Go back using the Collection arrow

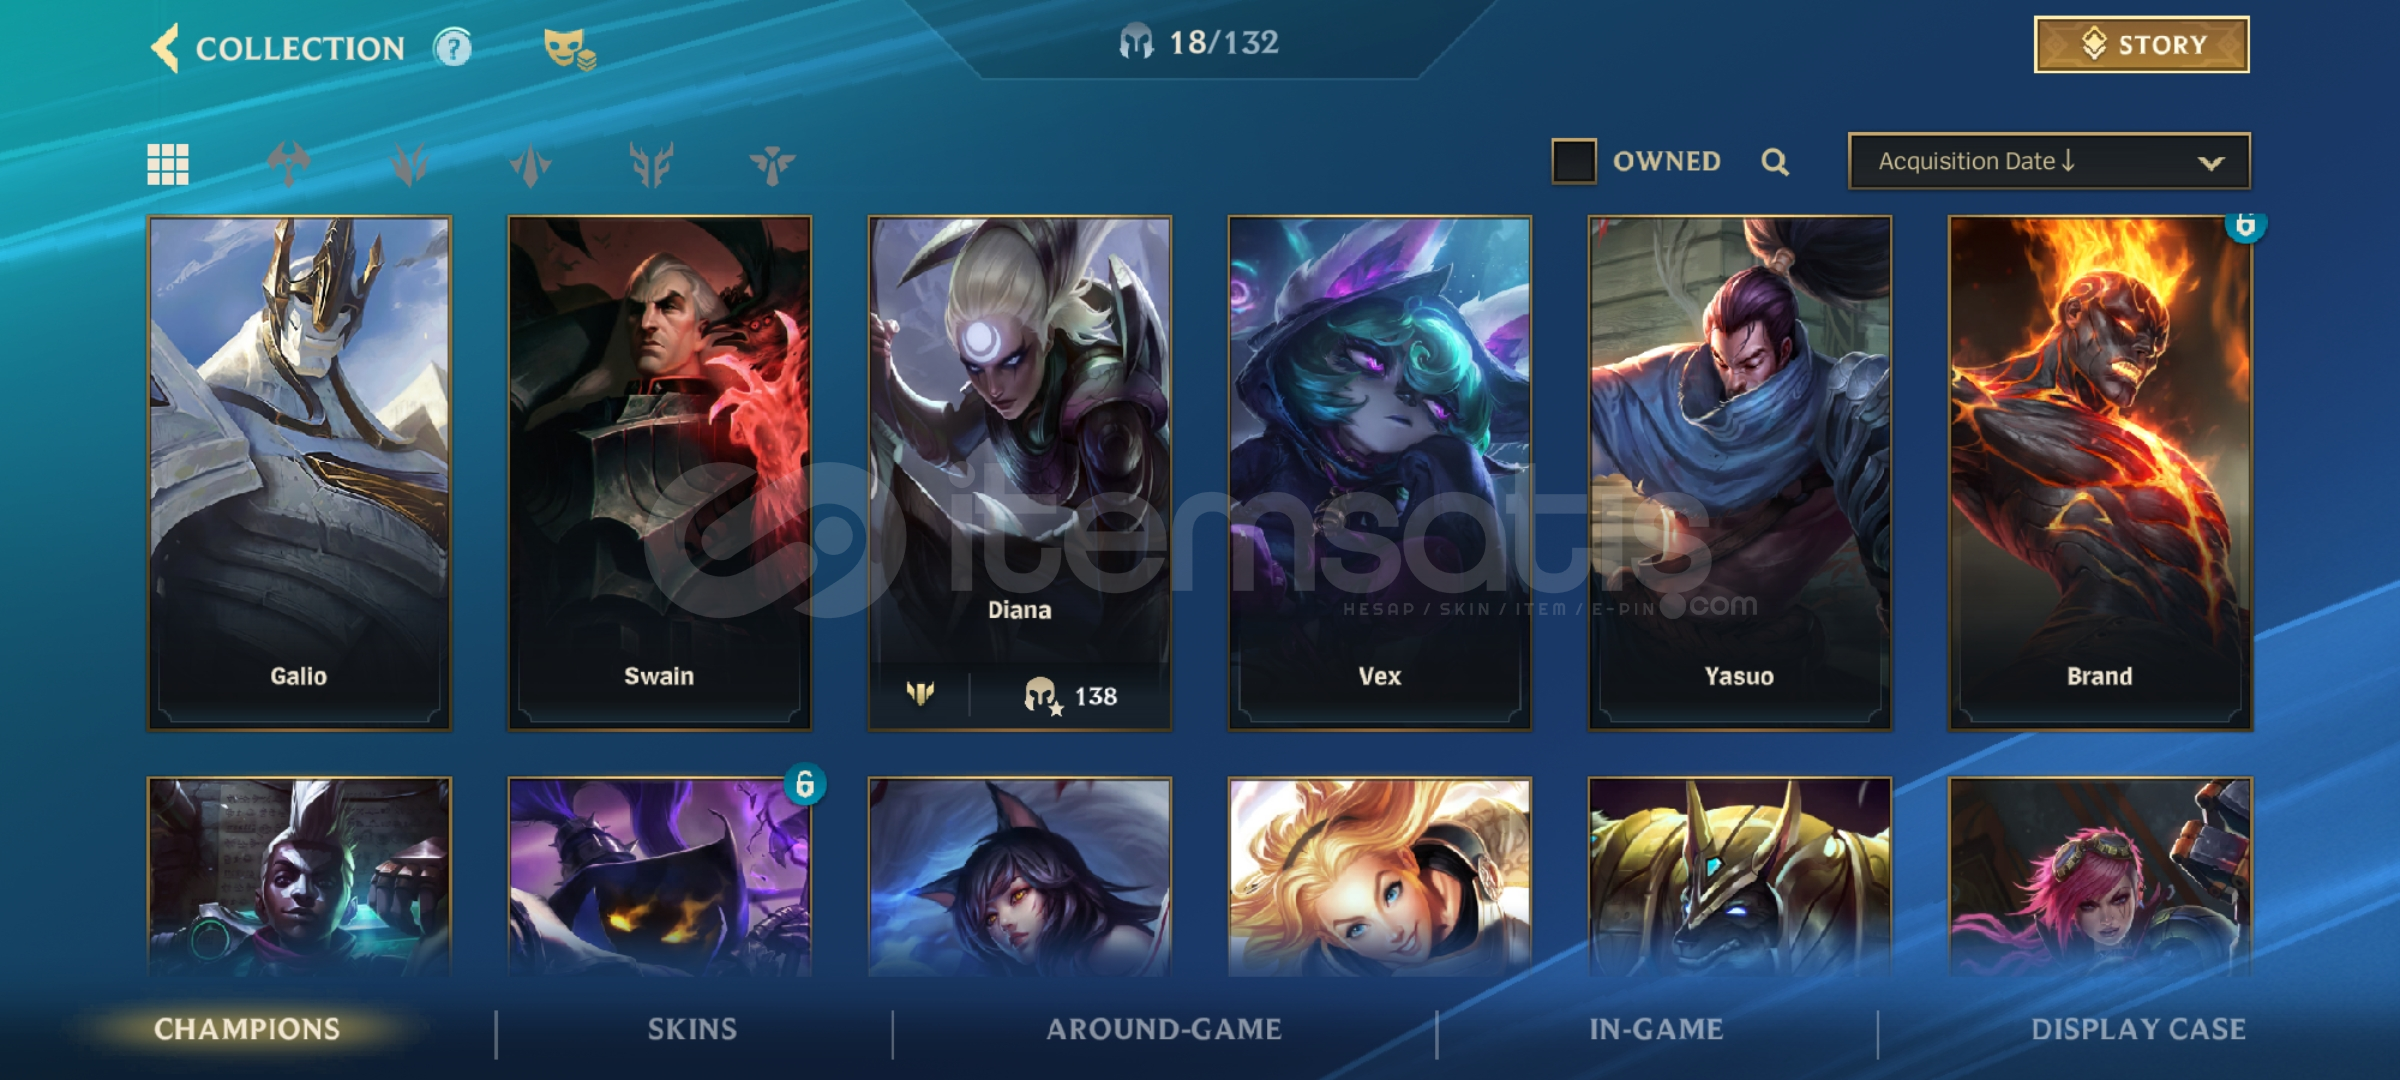pos(166,47)
